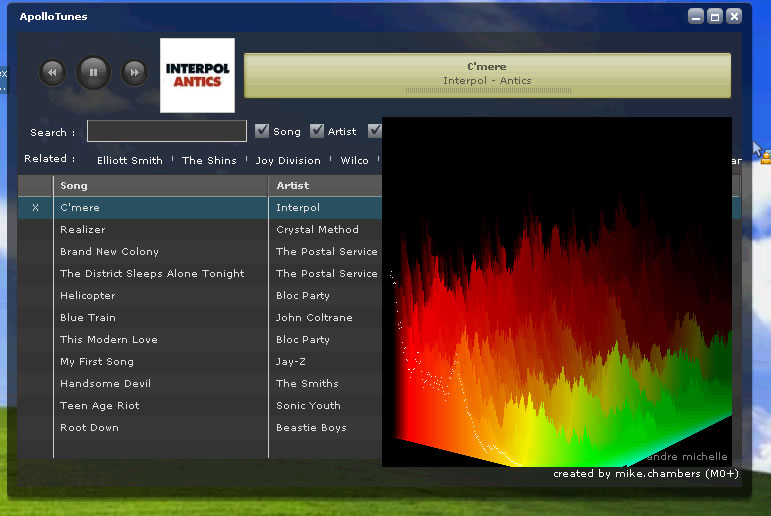Click the created by mike.chambers credit
The width and height of the screenshot is (771, 516).
[646, 474]
